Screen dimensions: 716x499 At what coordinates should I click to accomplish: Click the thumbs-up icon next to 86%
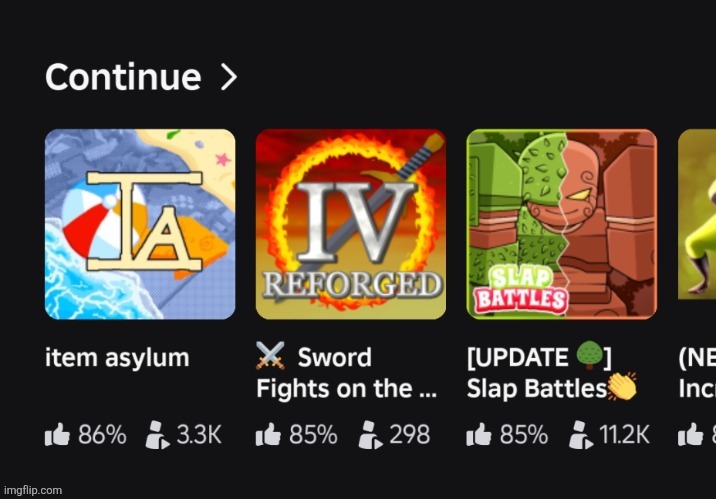(x=58, y=434)
